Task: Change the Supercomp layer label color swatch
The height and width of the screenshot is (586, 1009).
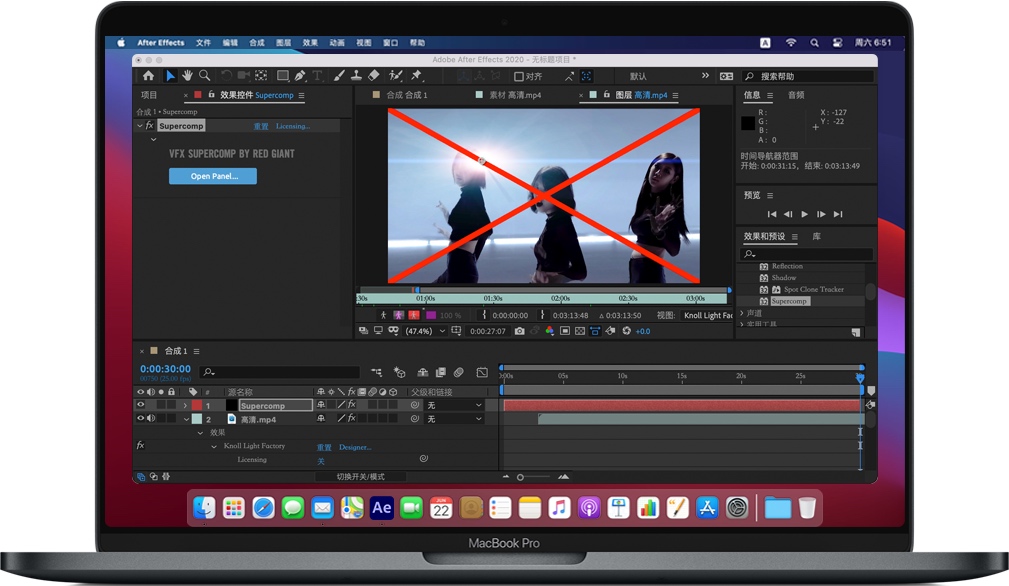Action: [196, 406]
